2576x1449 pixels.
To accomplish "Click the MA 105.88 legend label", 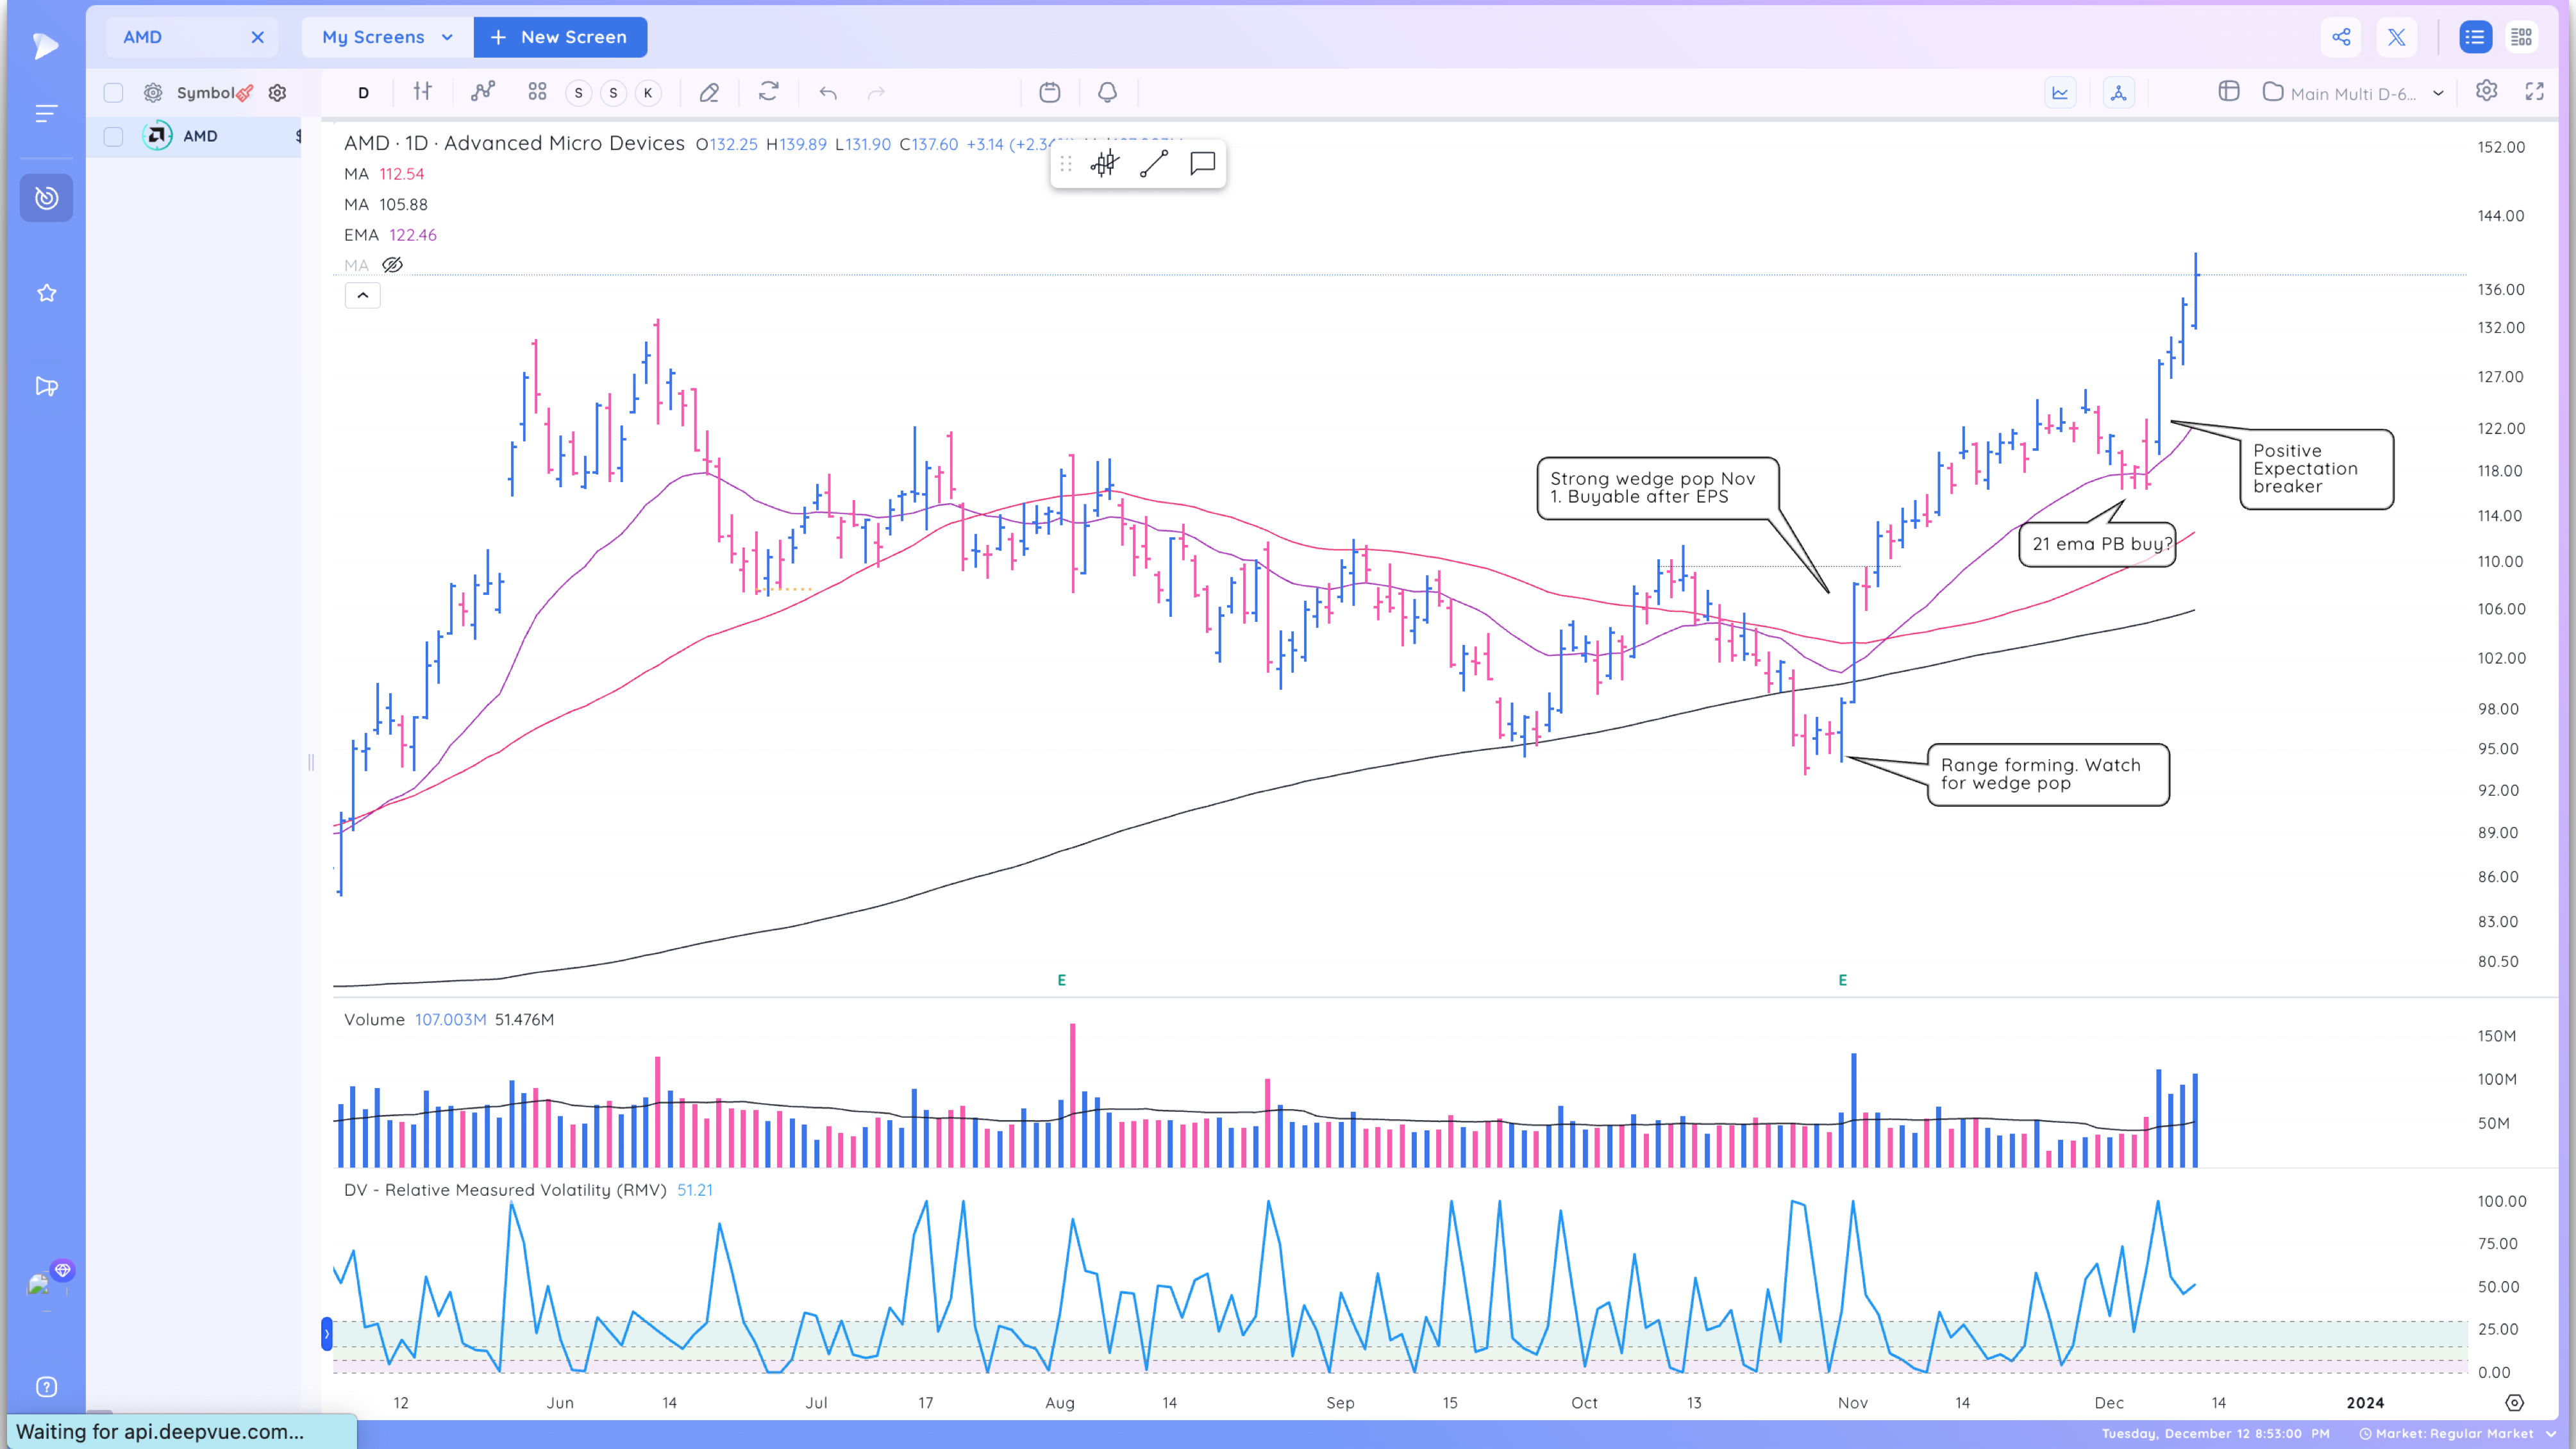I will [x=386, y=205].
